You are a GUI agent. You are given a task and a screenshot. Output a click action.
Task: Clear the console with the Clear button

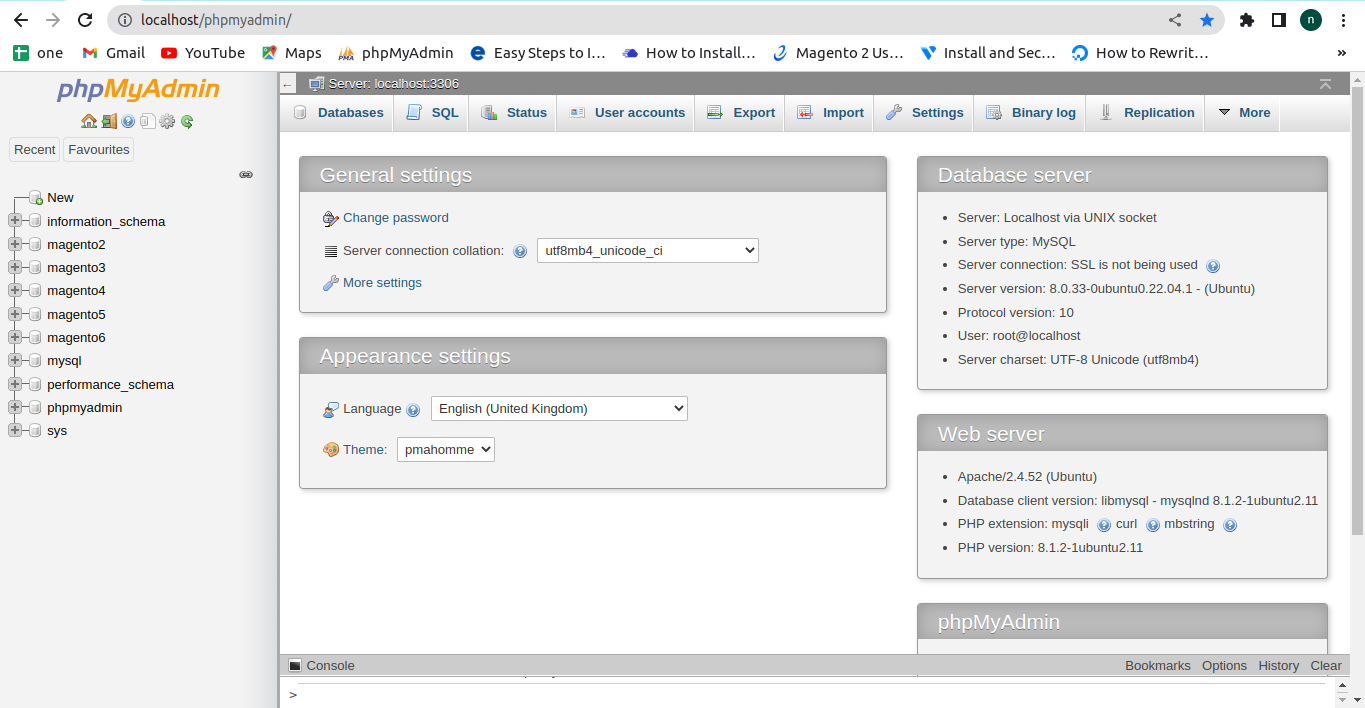click(1325, 665)
